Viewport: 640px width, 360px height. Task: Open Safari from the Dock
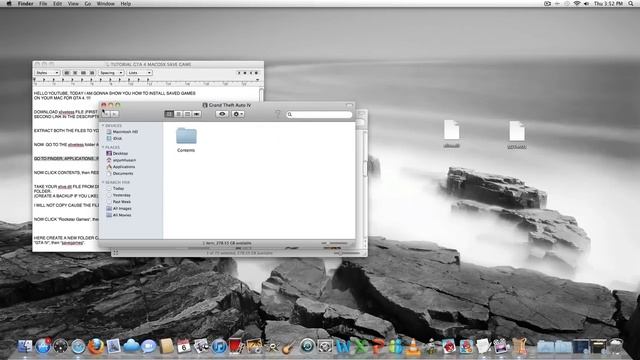pyautogui.click(x=78, y=347)
